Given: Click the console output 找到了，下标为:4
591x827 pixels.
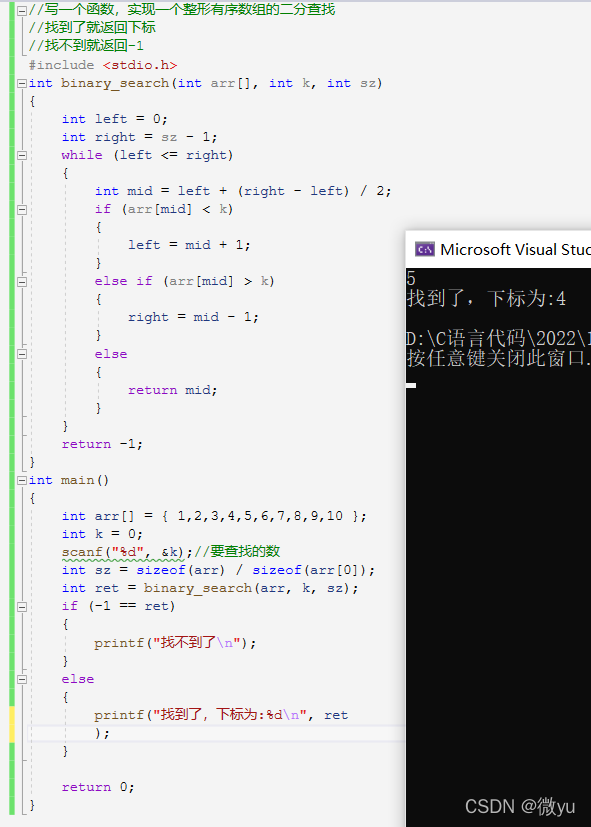Looking at the screenshot, I should click(x=486, y=299).
